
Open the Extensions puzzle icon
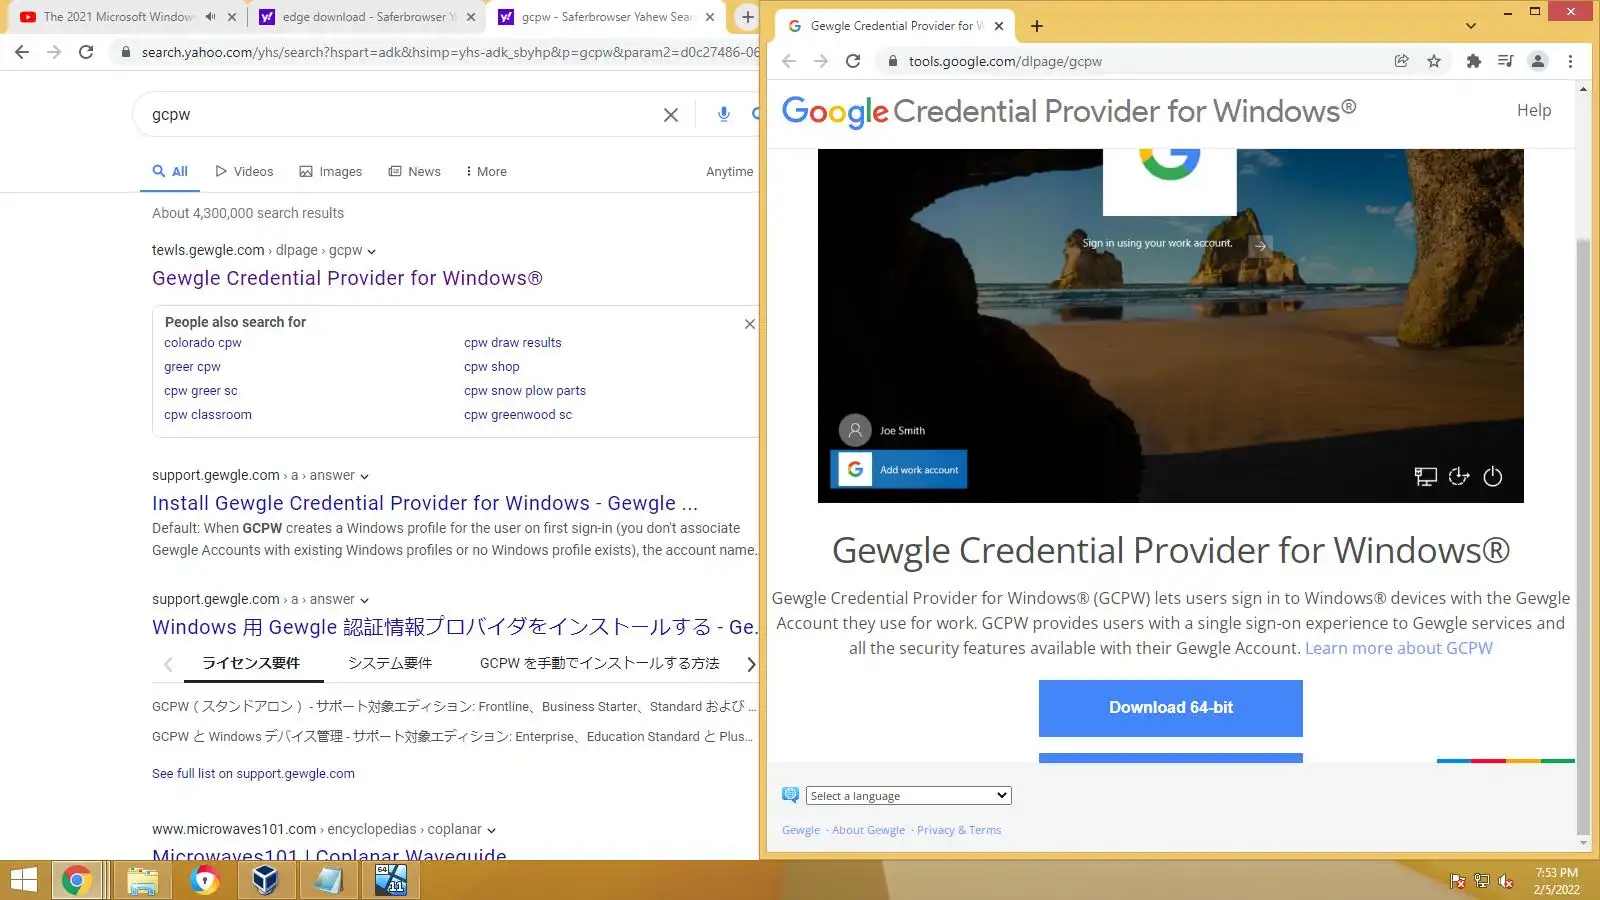point(1473,61)
